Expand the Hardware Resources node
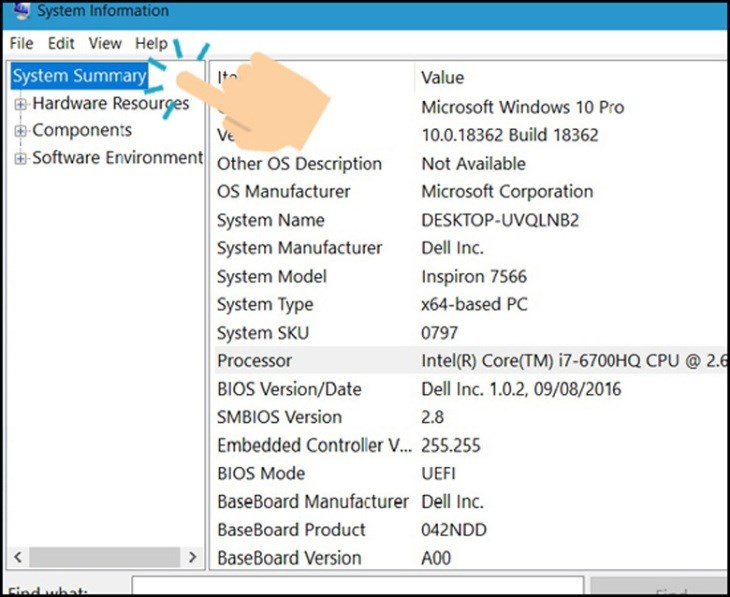 (20, 104)
